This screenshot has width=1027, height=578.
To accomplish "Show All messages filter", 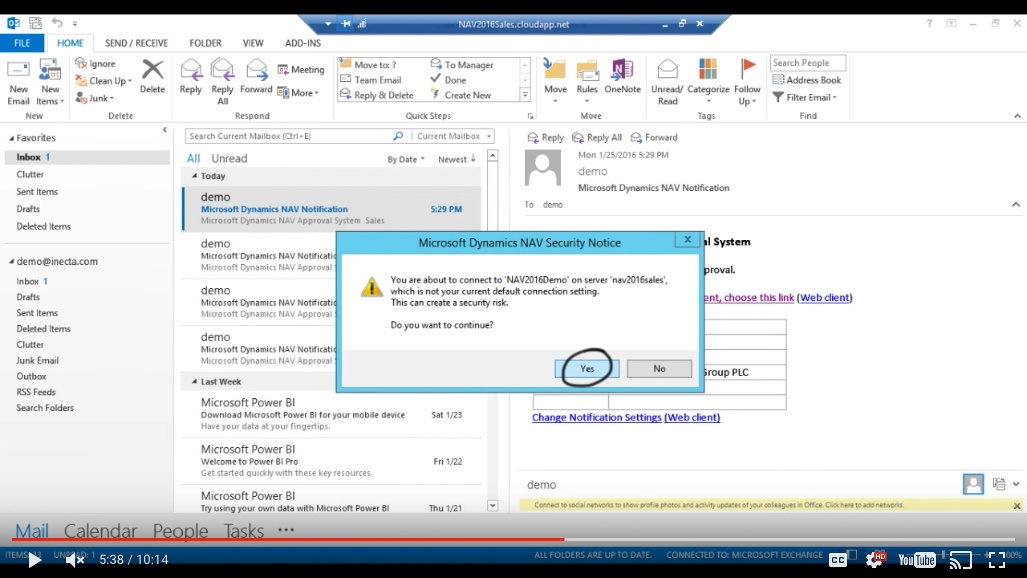I will coord(193,159).
